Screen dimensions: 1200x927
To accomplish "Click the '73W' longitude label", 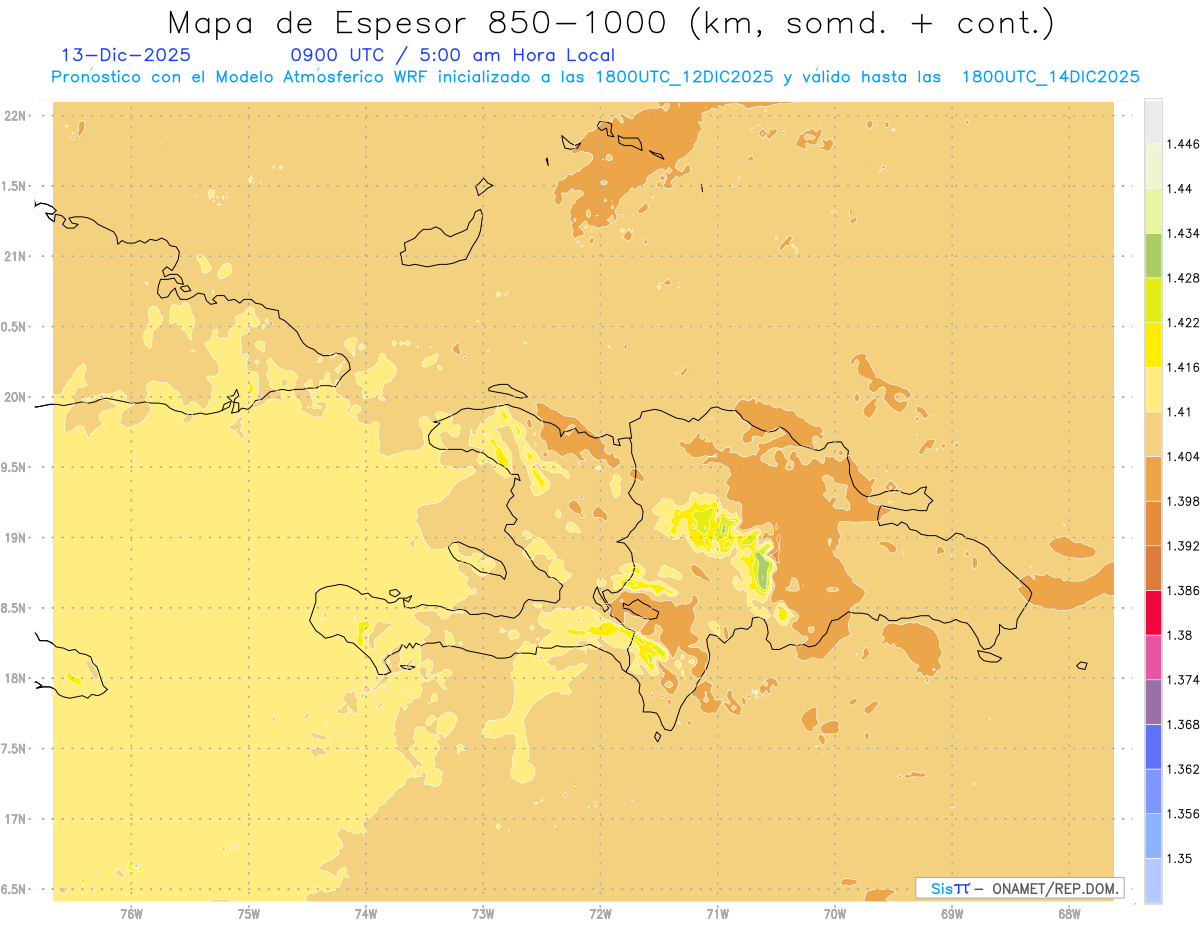I will click(x=483, y=913).
